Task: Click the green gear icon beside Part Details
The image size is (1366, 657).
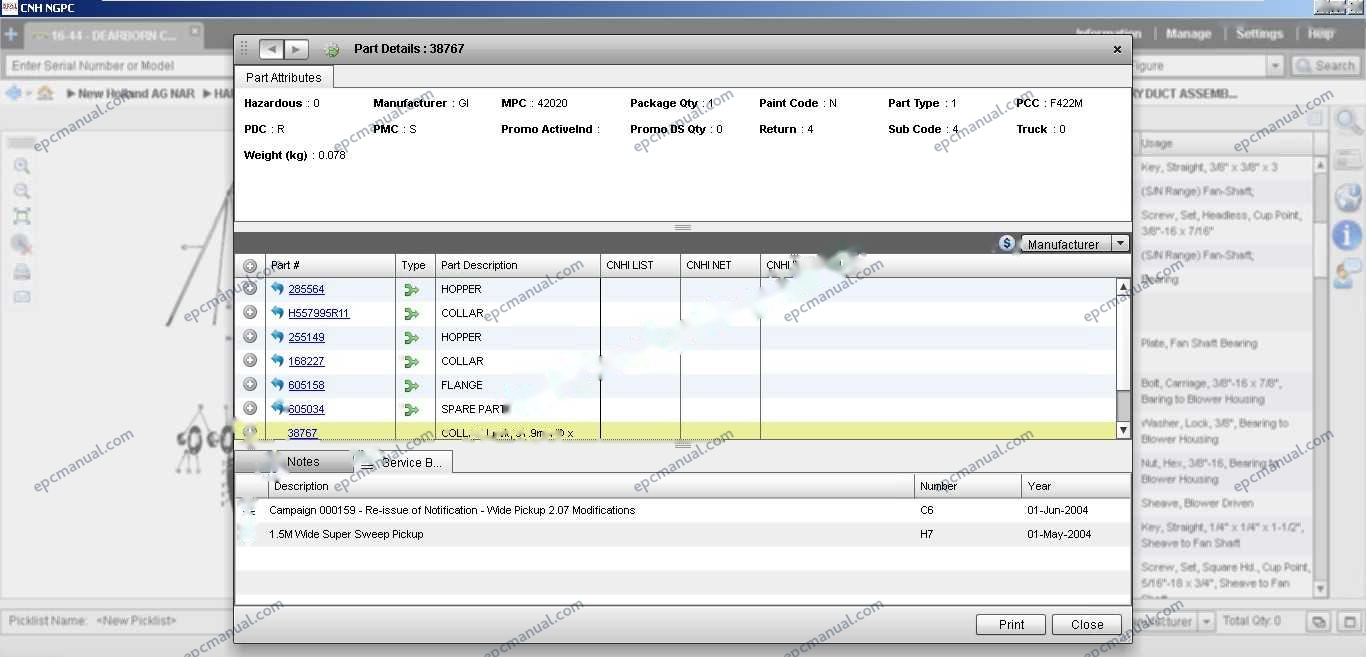Action: coord(333,49)
